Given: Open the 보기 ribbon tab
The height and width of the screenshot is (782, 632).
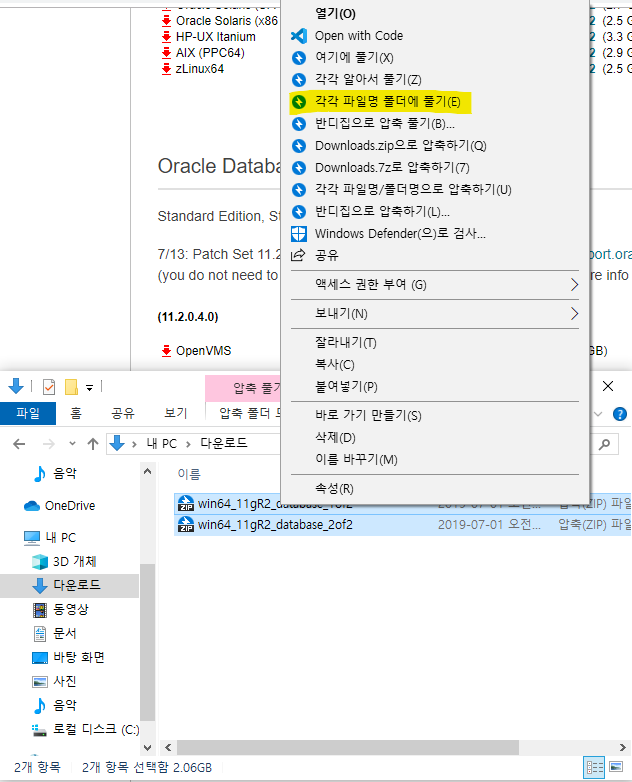Looking at the screenshot, I should coord(176,413).
